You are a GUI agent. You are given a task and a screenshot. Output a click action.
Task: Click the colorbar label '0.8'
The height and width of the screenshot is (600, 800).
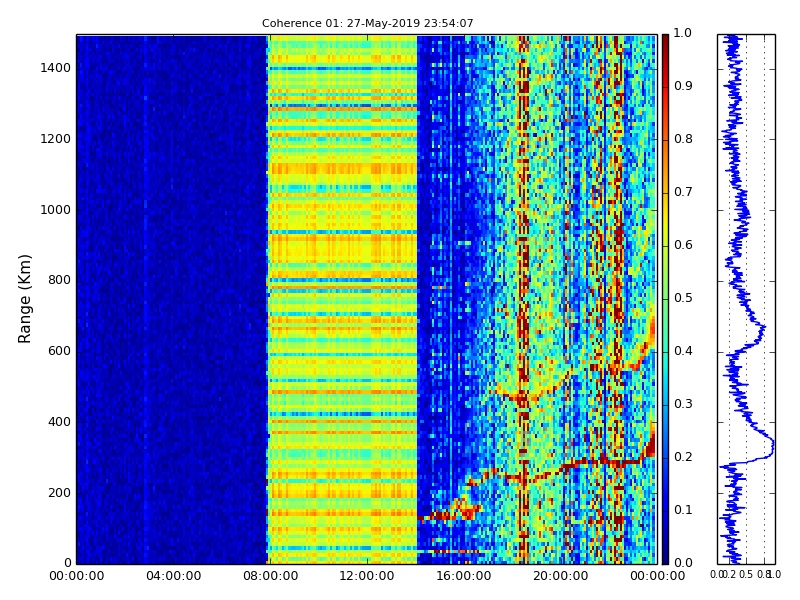tap(683, 139)
